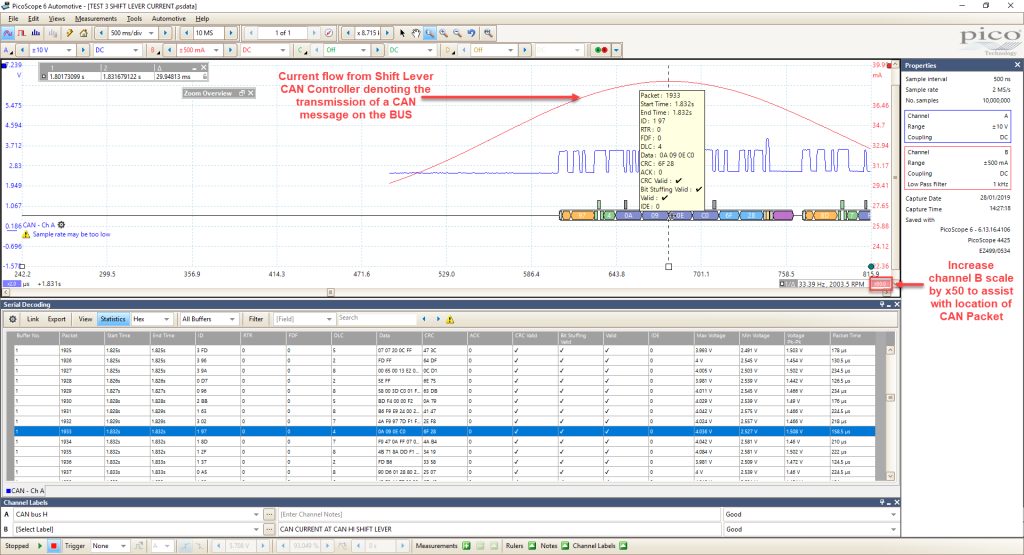The height and width of the screenshot is (555, 1024).
Task: Click the warning icon in decoding toolbar
Action: 450,319
